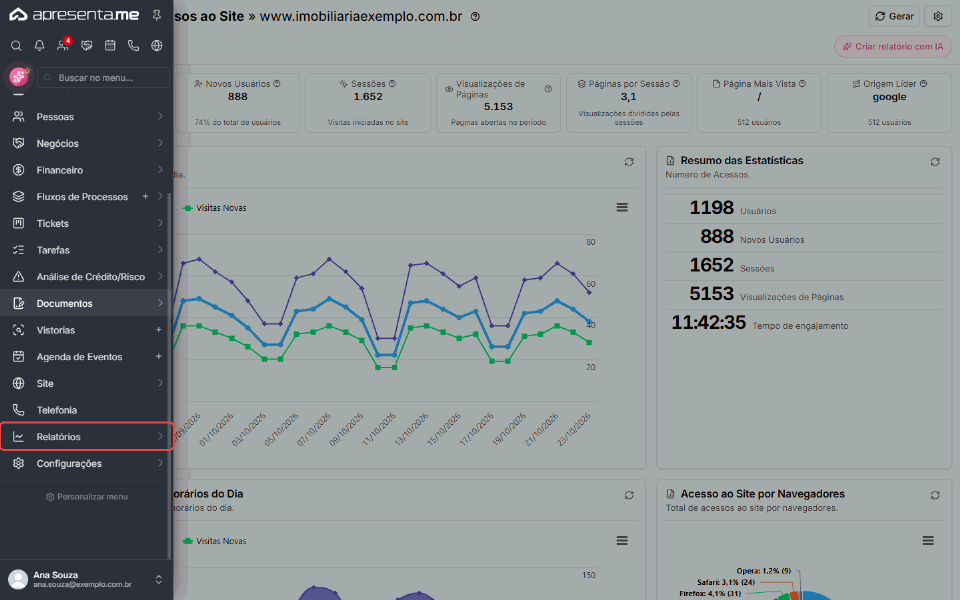Open the Navegadores chart hamburger menu

pyautogui.click(x=928, y=541)
